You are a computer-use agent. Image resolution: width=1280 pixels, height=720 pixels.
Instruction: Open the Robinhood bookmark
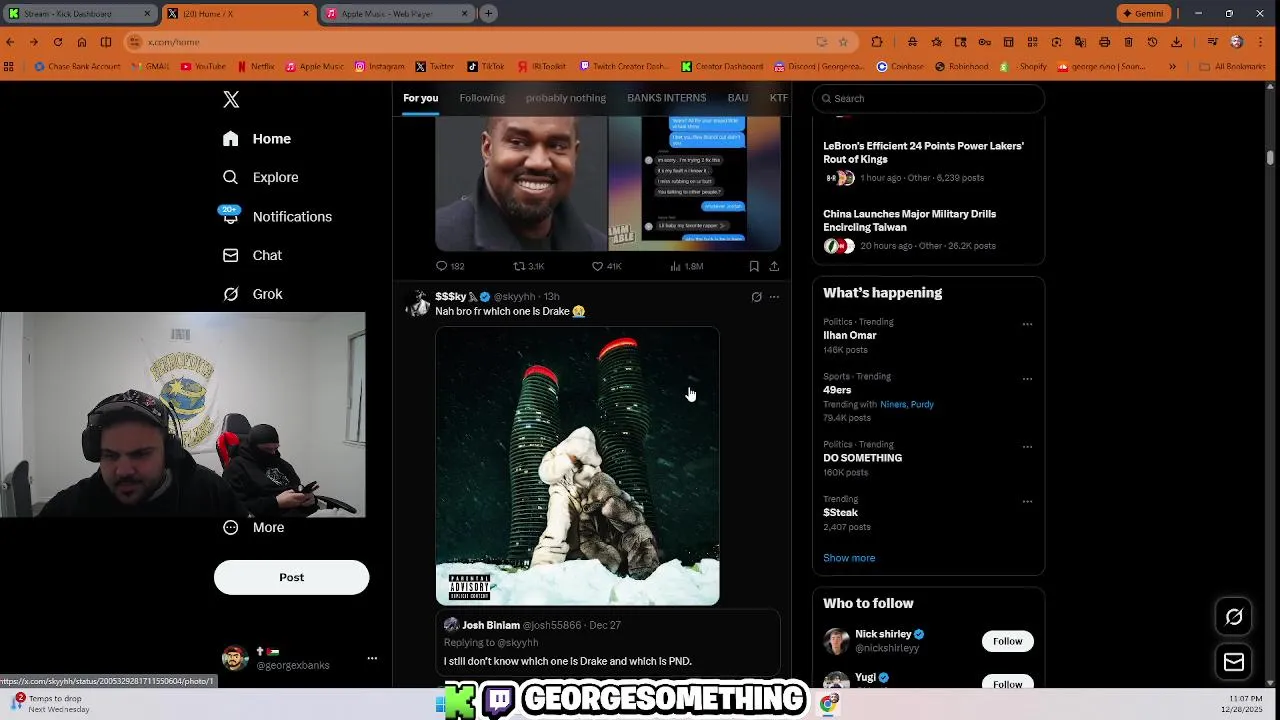(962, 67)
